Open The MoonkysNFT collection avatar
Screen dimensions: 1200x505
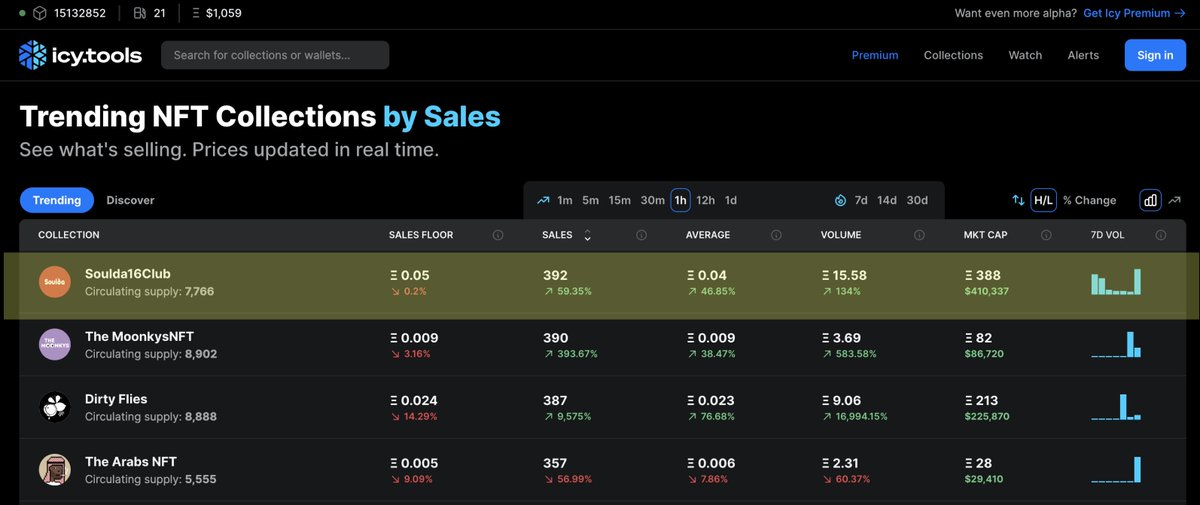coord(55,345)
